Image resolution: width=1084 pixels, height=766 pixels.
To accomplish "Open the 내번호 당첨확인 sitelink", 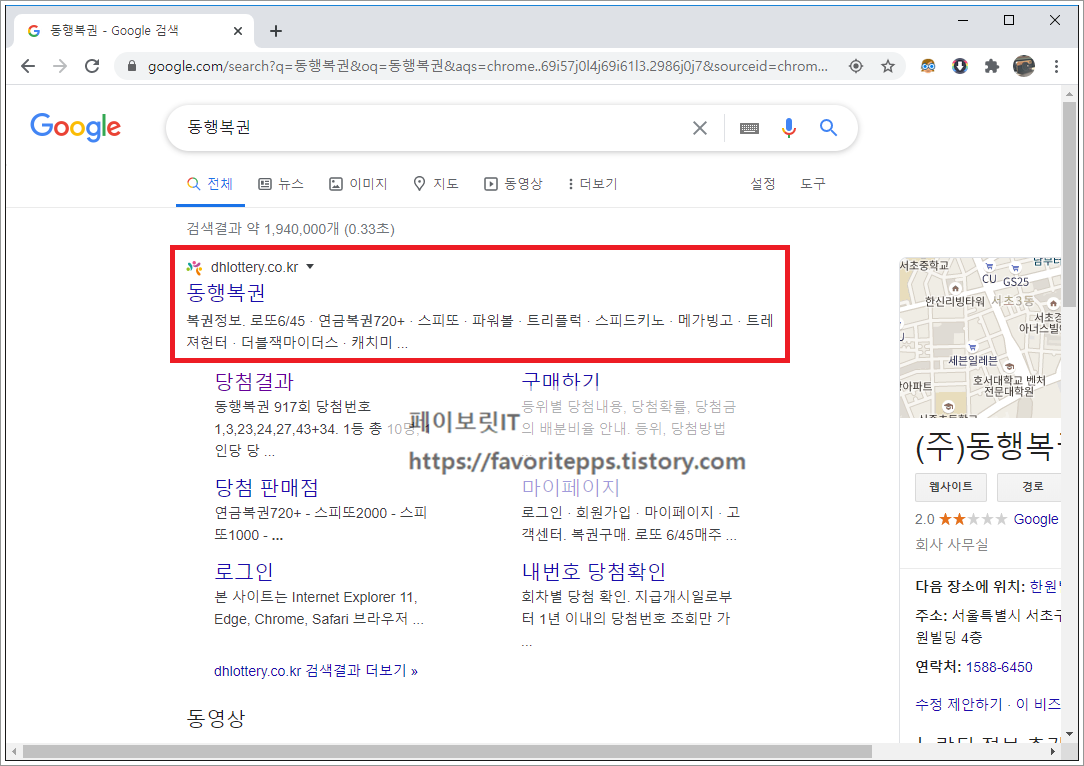I will tap(594, 572).
